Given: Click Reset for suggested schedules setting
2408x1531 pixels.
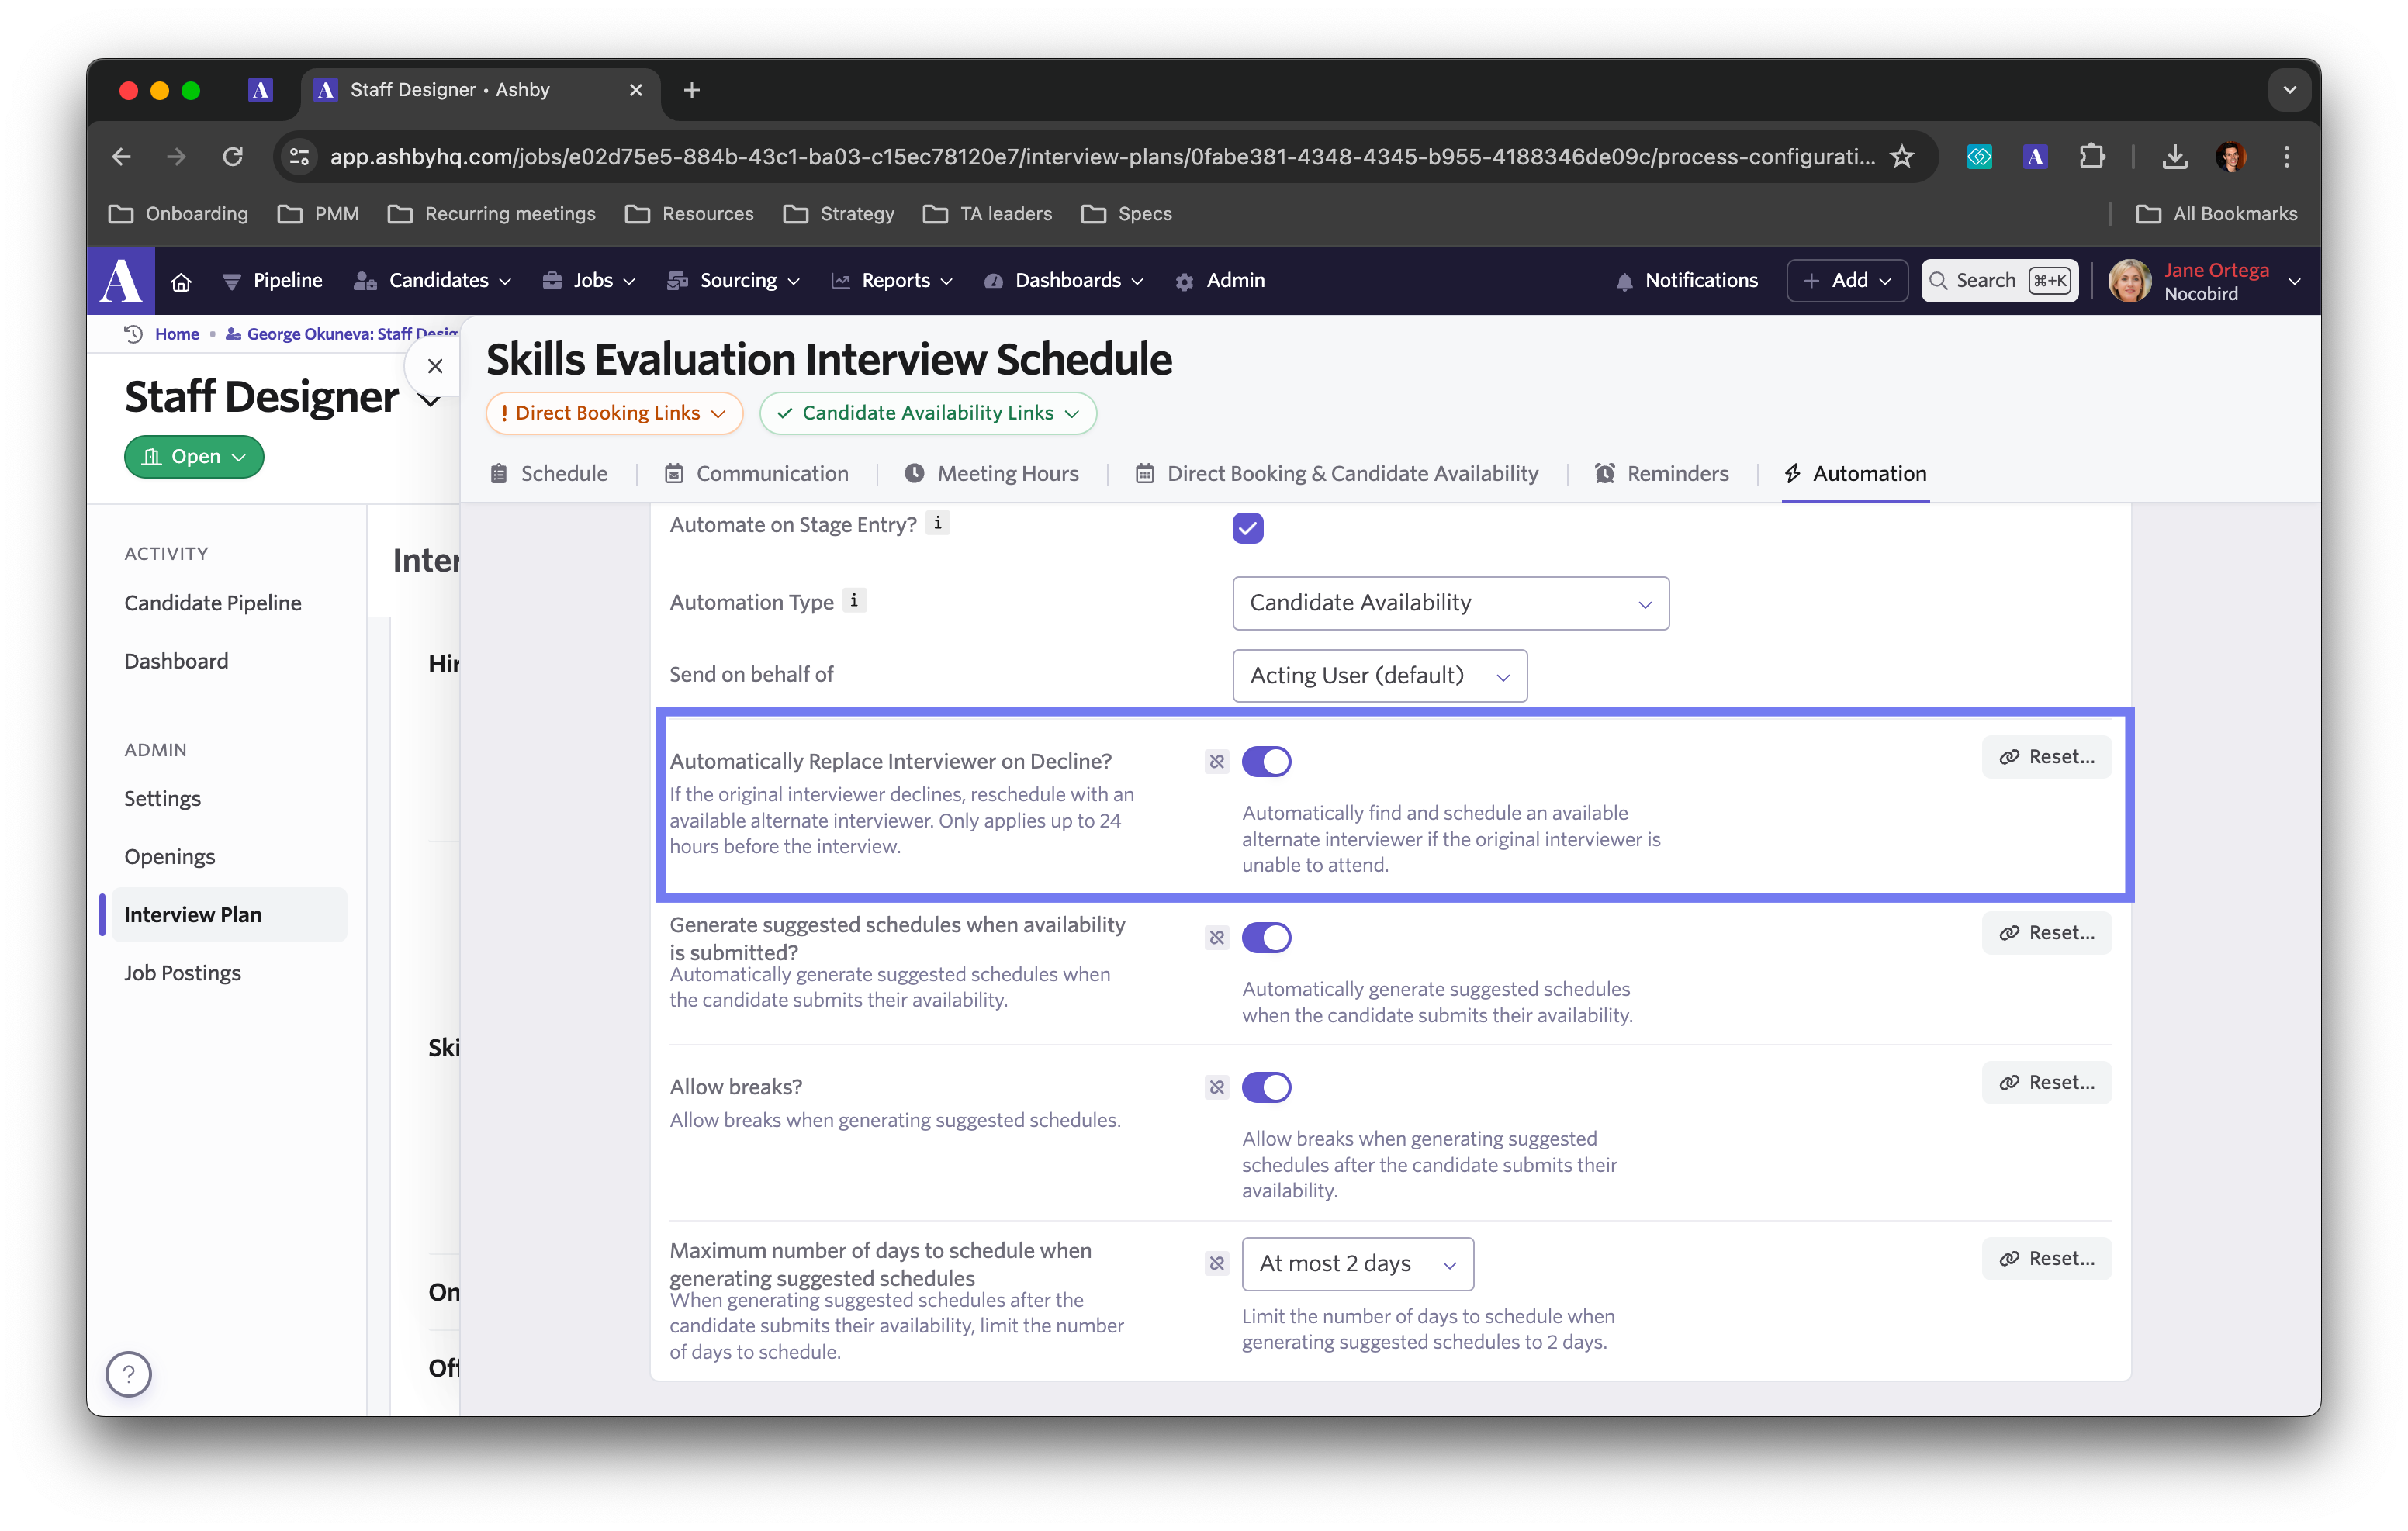Looking at the screenshot, I should coord(2043,931).
